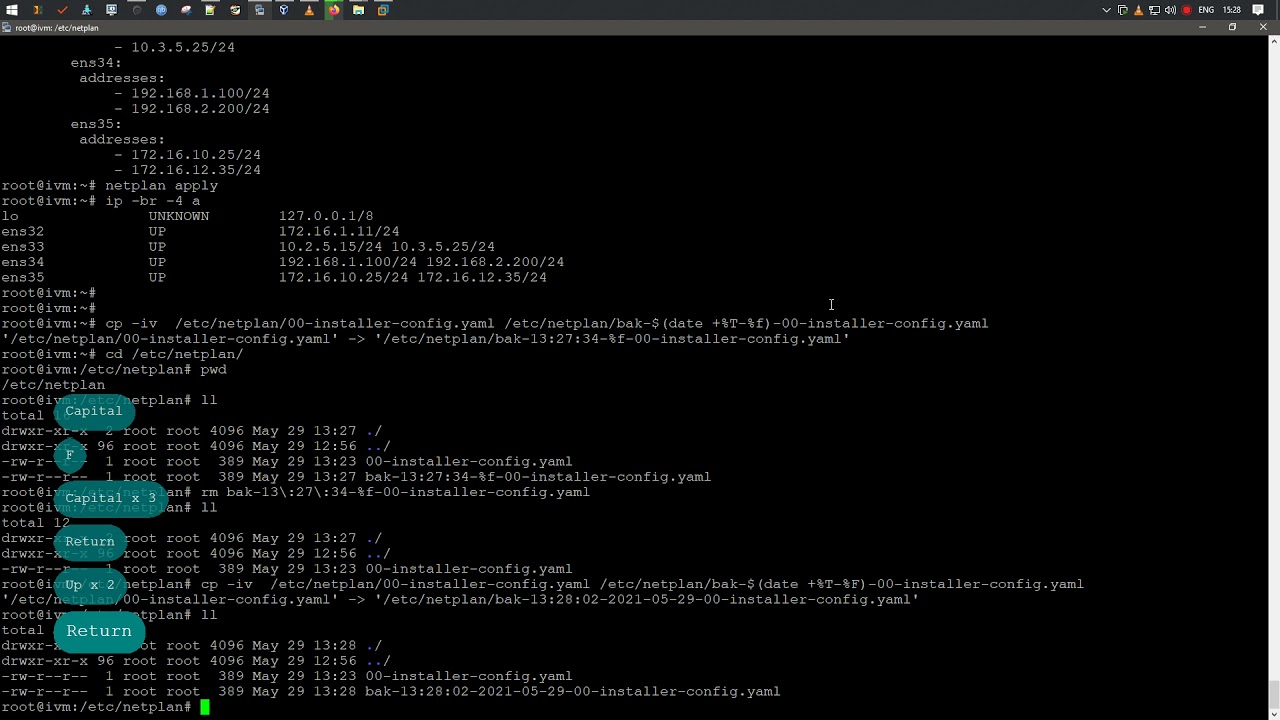Click 'netplan apply' command text
This screenshot has height=720, width=1280.
[161, 185]
